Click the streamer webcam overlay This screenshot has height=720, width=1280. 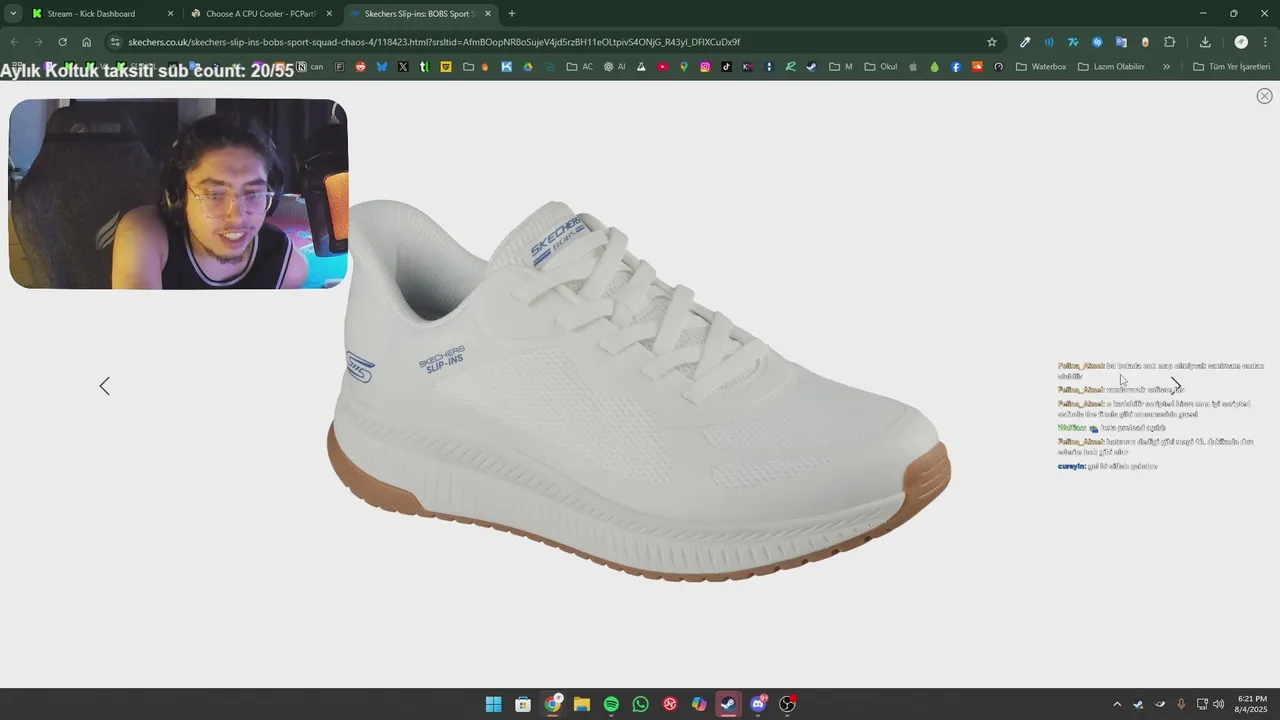[178, 194]
